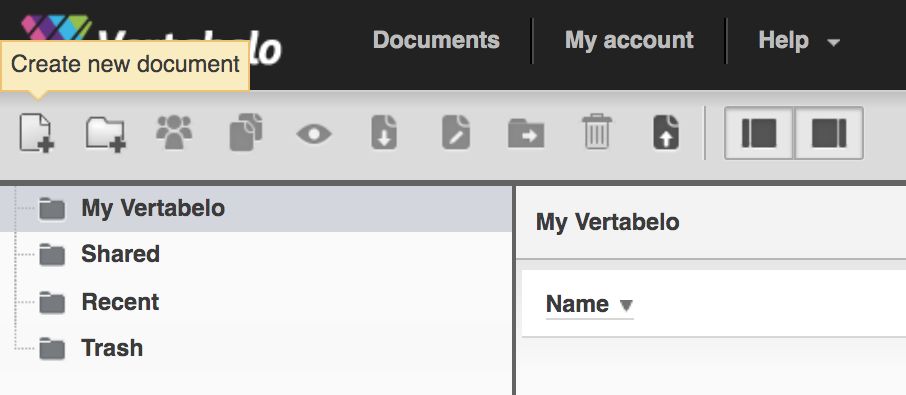Open My account in top navigation
Viewport: 906px width, 395px height.
(x=629, y=40)
